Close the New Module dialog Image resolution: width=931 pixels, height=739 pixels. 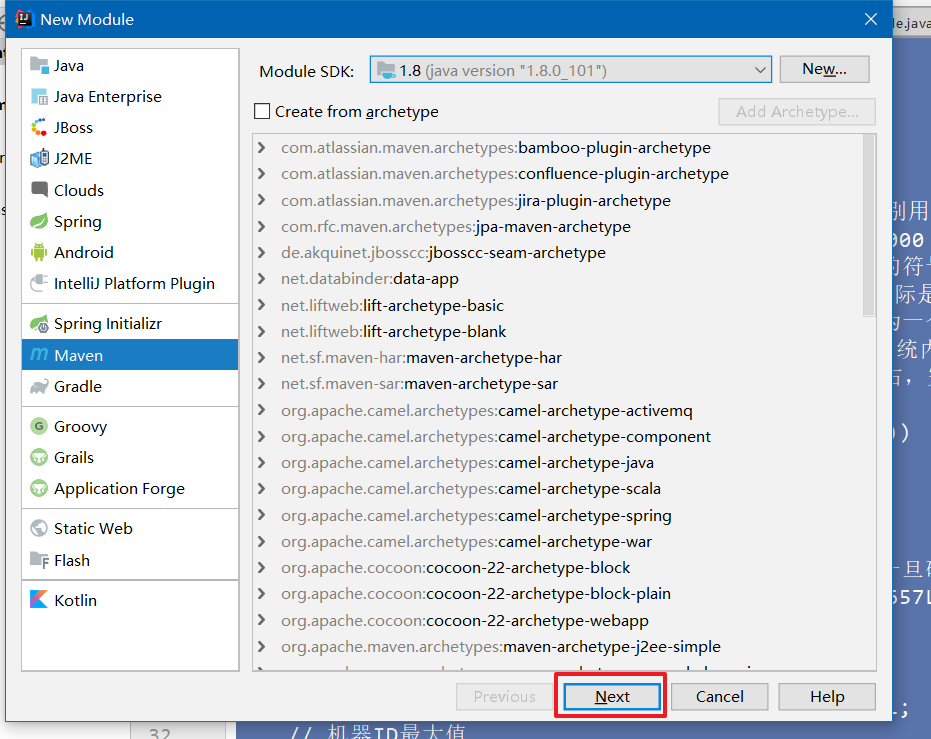point(870,19)
